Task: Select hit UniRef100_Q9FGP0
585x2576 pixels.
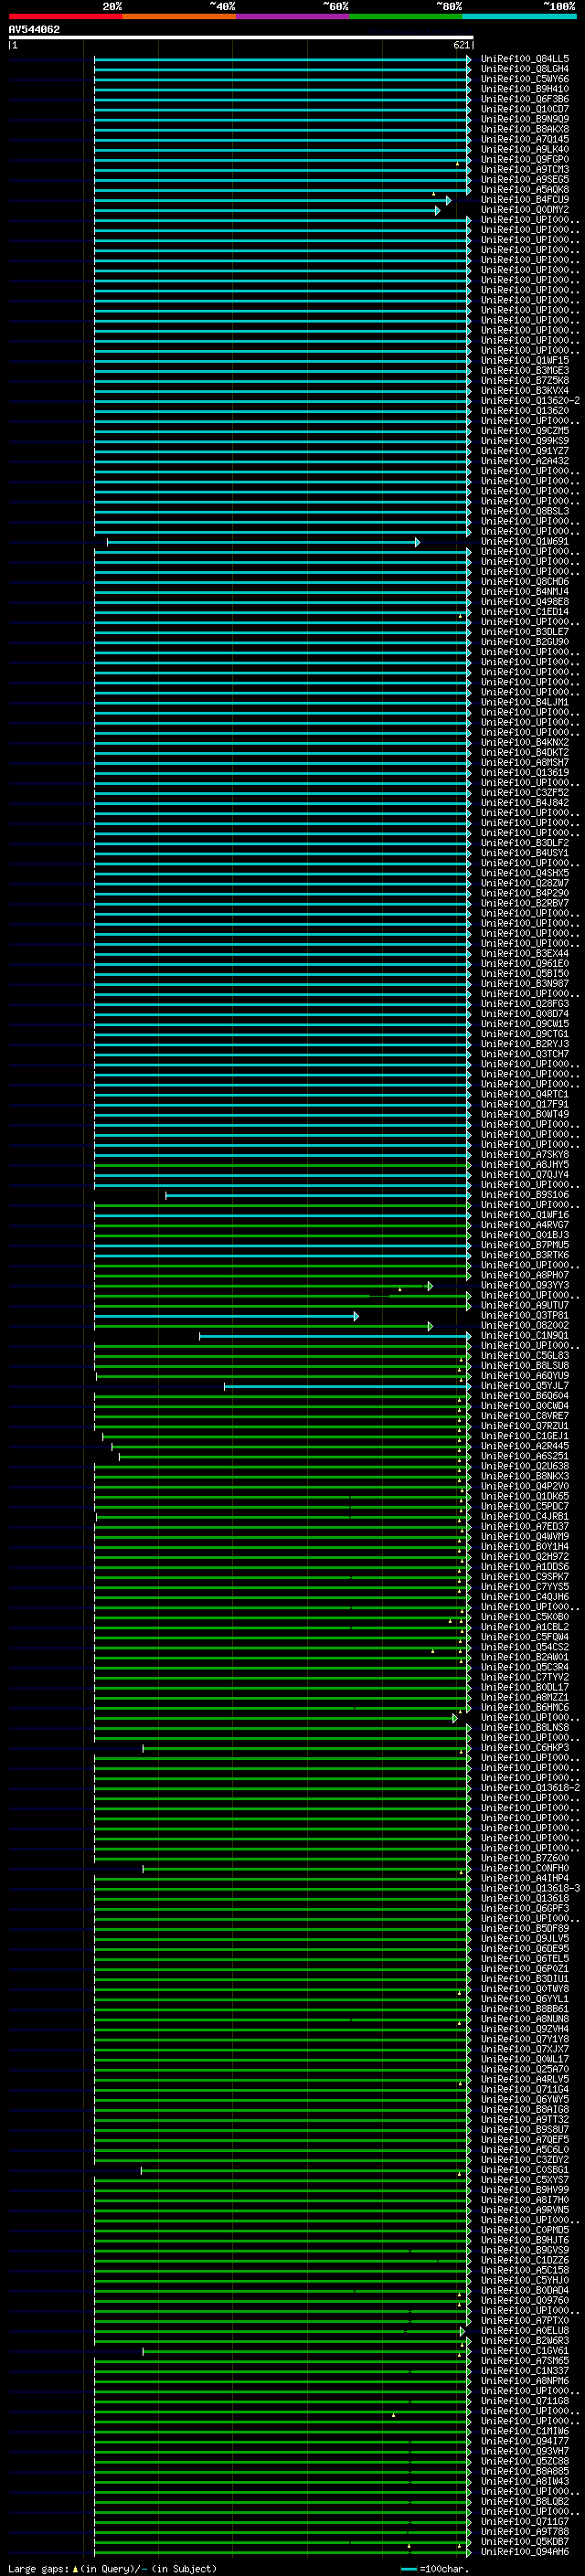Action: 525,159
